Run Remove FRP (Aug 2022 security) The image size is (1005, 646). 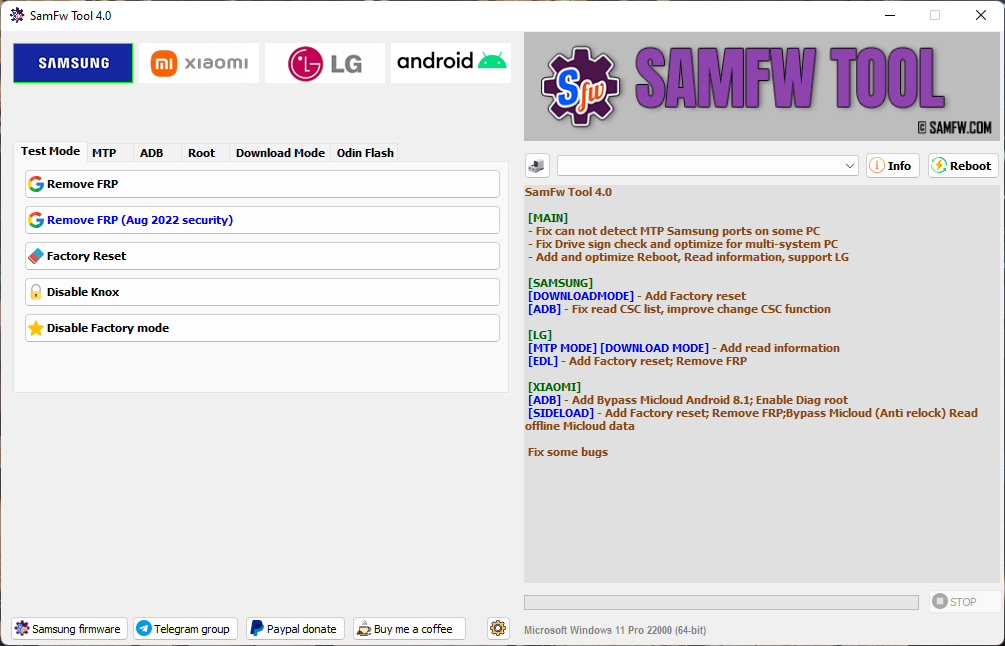click(262, 220)
